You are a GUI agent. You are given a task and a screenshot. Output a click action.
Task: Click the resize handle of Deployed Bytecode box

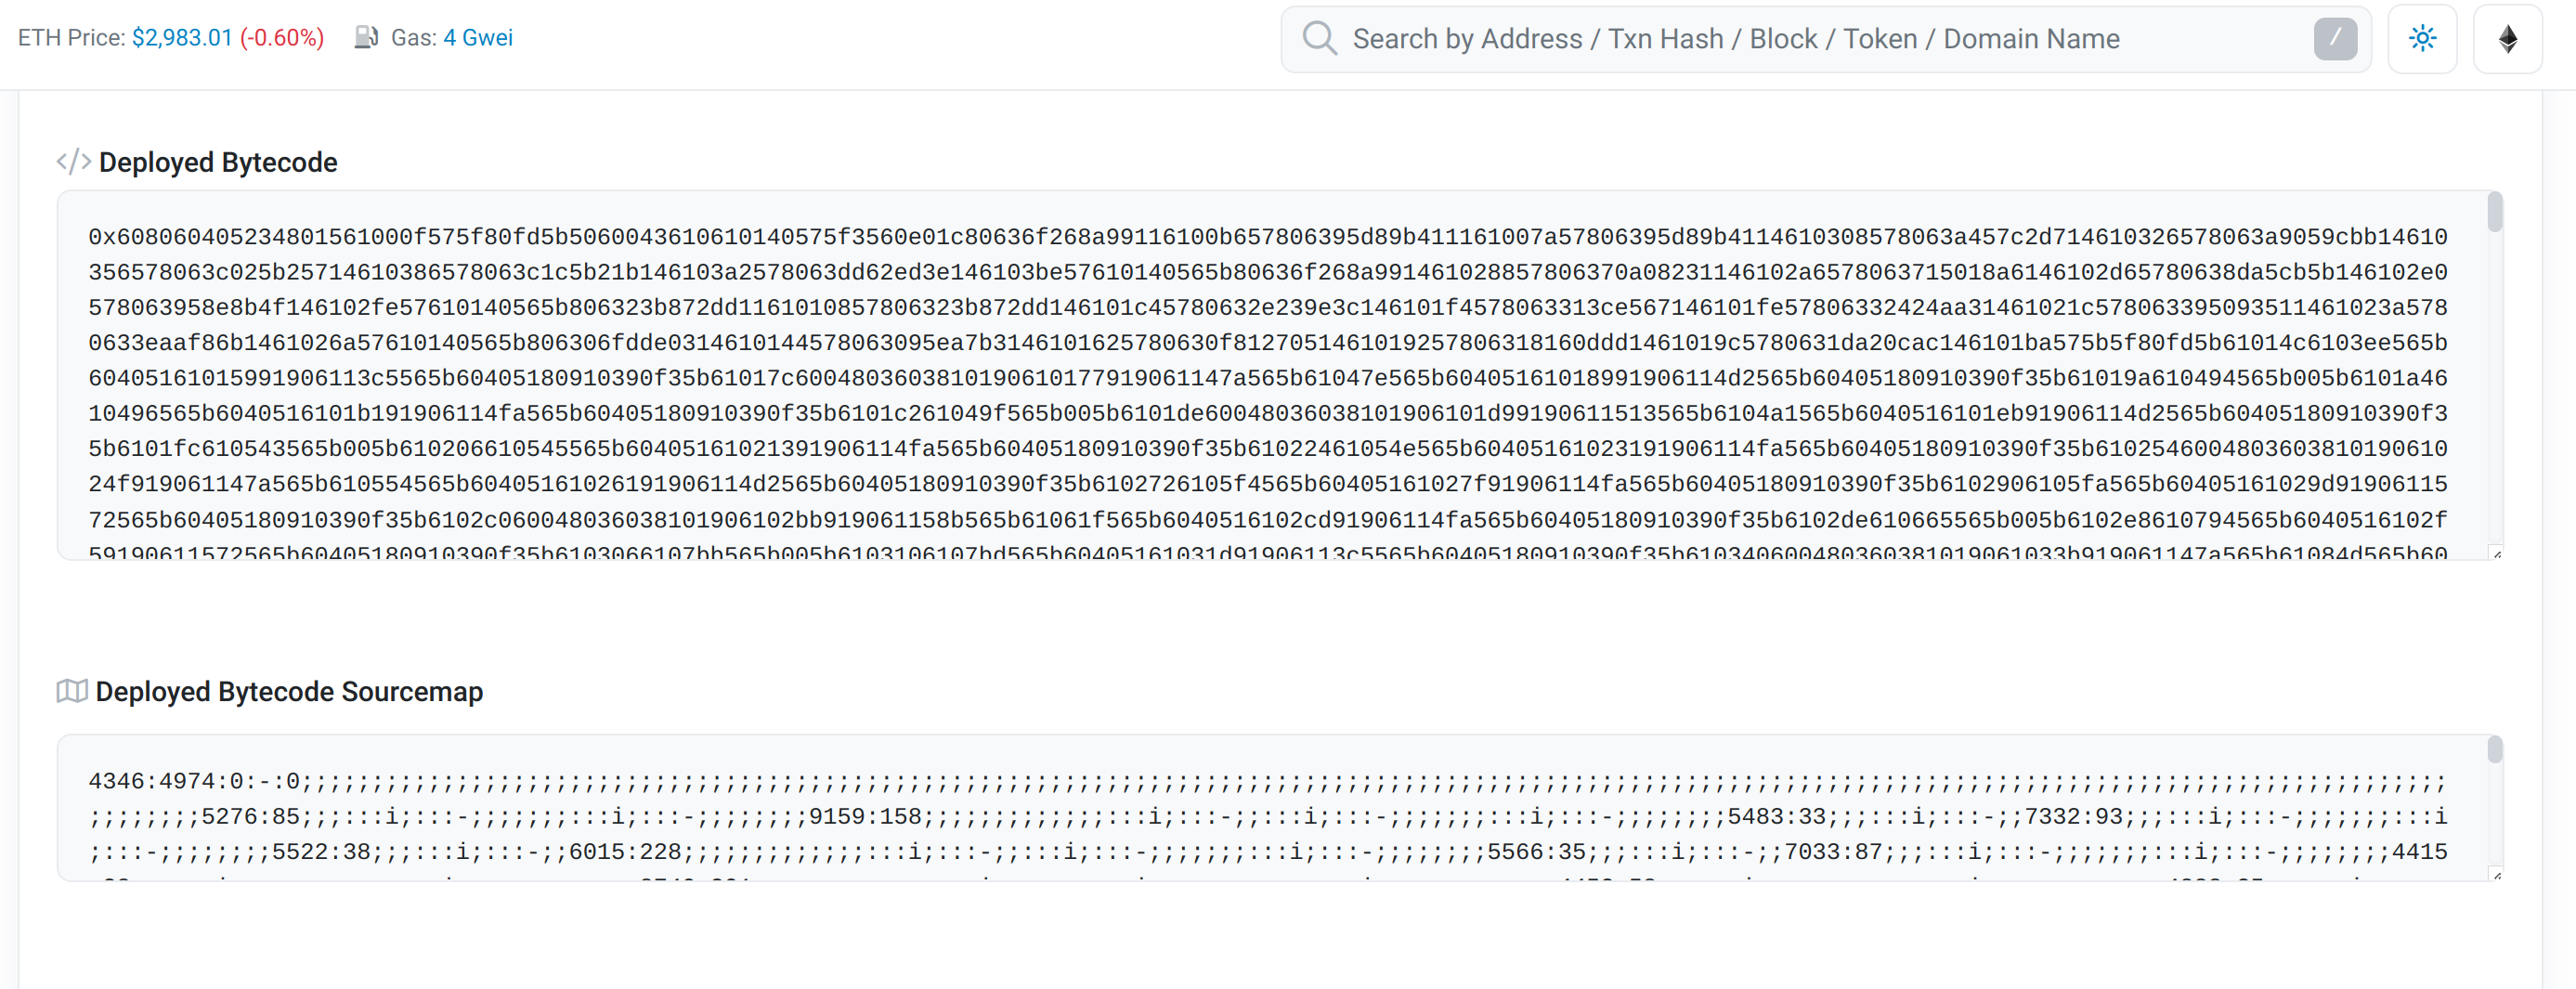coord(2496,553)
